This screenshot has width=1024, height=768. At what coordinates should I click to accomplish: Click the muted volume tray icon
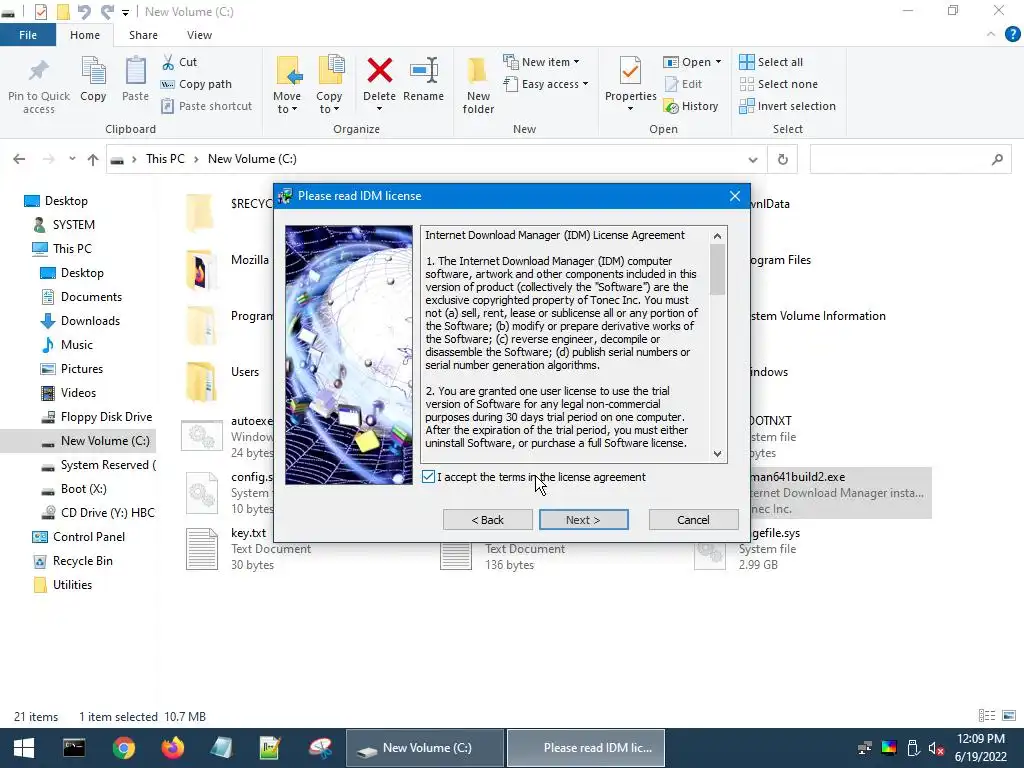pyautogui.click(x=936, y=748)
